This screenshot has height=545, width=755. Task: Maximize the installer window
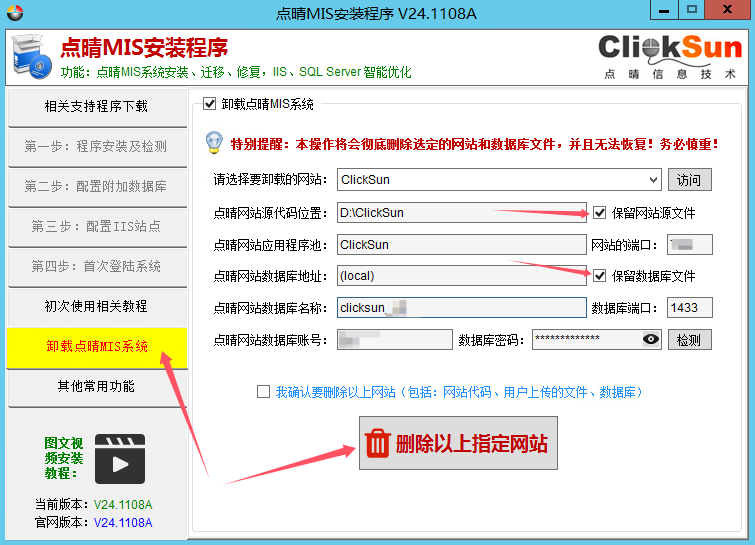click(692, 10)
